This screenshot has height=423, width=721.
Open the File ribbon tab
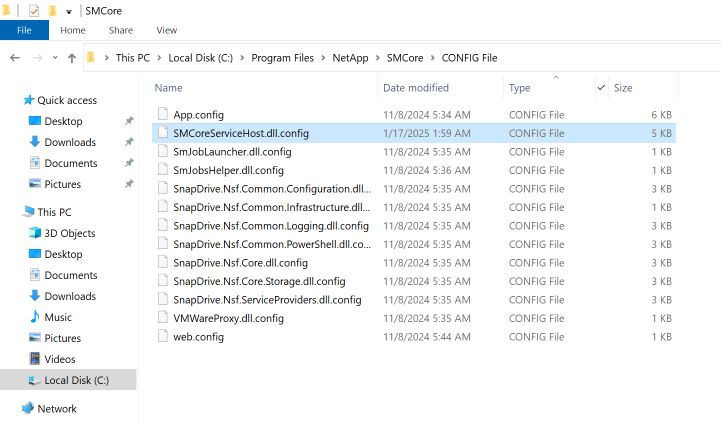pyautogui.click(x=24, y=30)
